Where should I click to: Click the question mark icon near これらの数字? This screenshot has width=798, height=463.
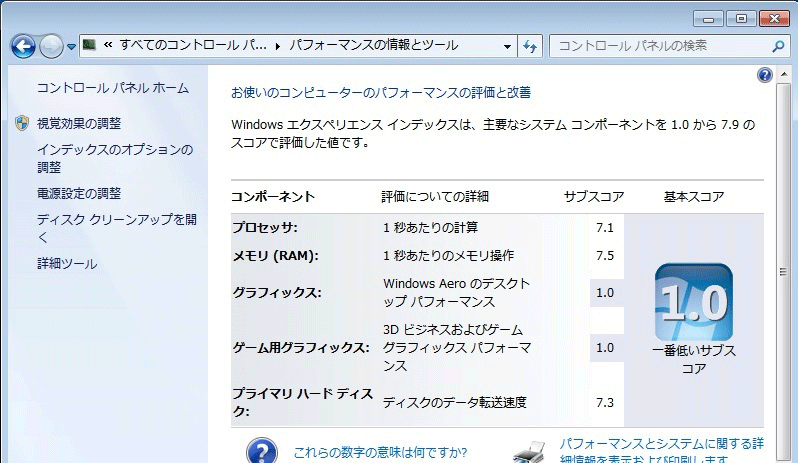[x=262, y=451]
